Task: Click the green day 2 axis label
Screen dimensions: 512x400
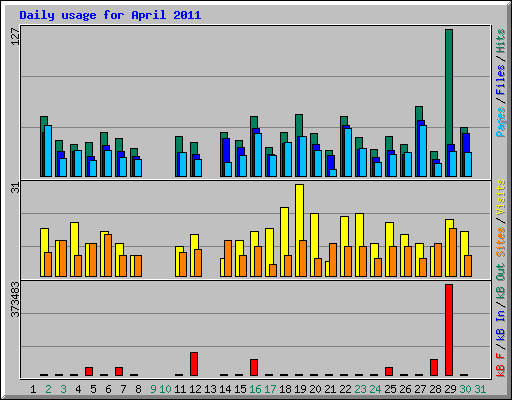Action: 48,389
